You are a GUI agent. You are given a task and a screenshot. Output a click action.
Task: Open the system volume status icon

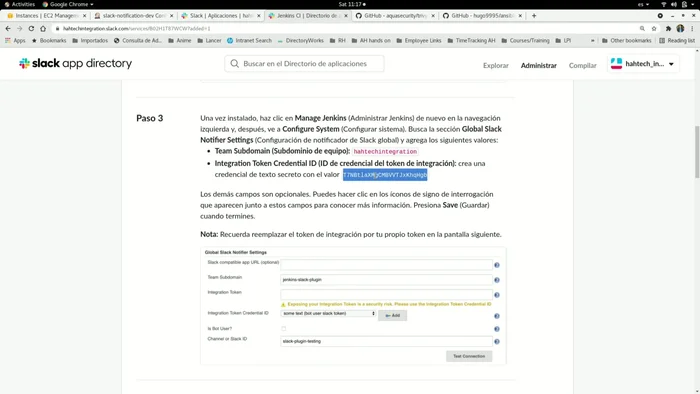pyautogui.click(x=674, y=4)
